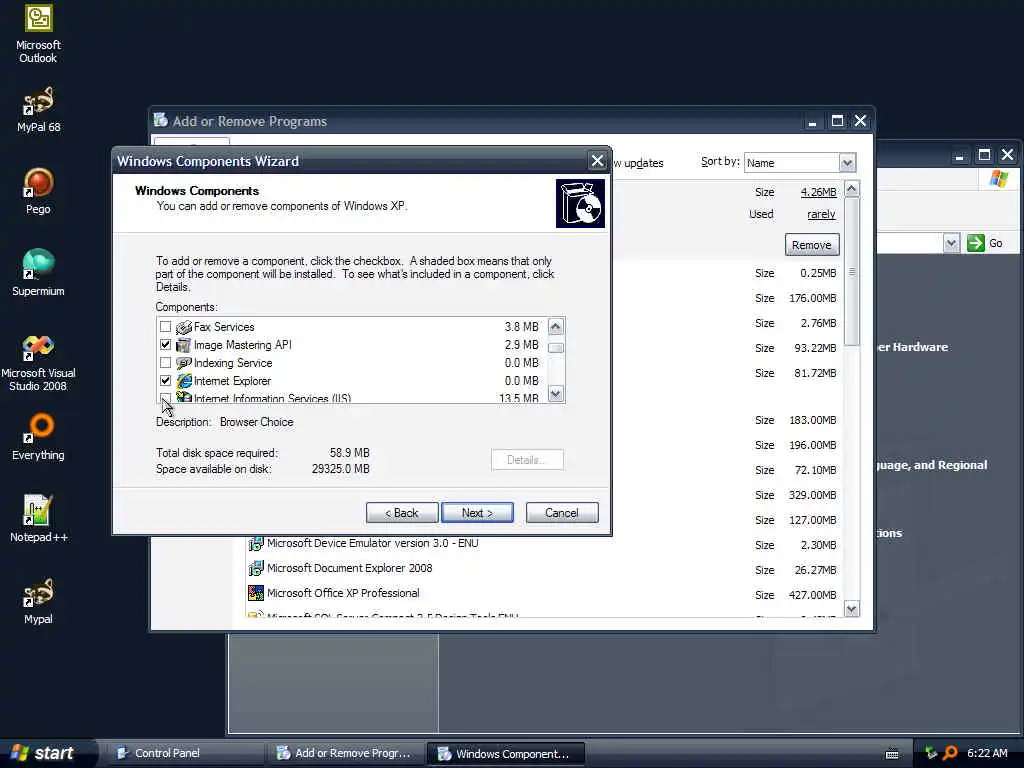
Task: Select Microsoft Device Emulator version 3.0 entry
Action: coord(372,543)
